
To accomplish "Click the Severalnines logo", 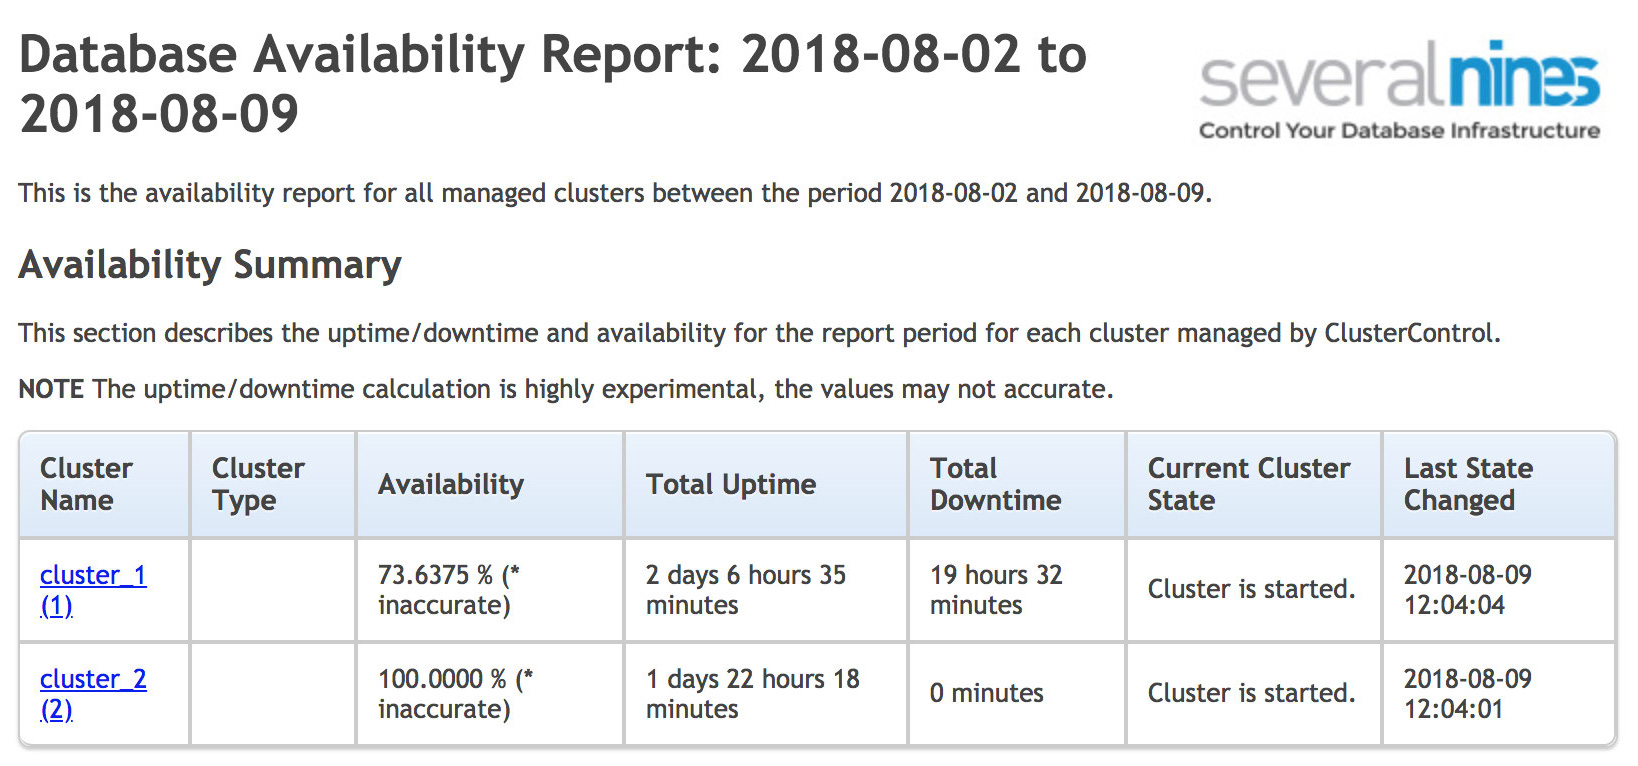I will pos(1399,90).
